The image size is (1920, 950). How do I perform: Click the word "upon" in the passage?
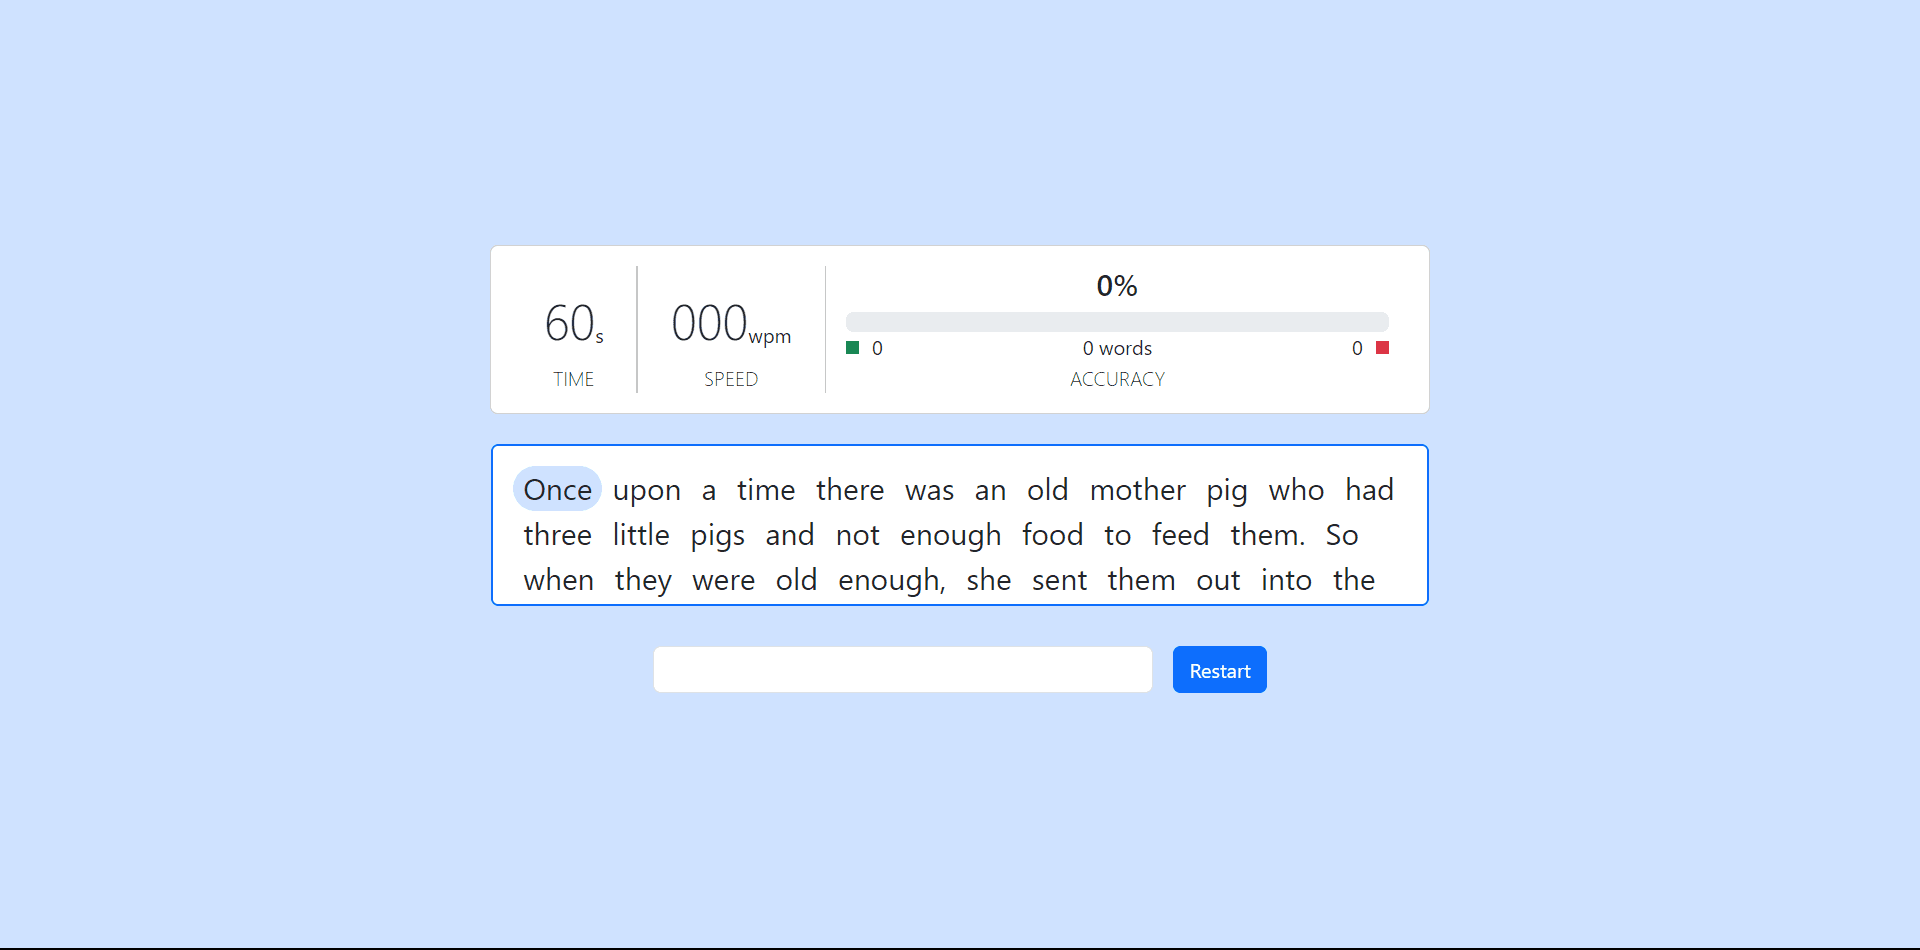click(x=646, y=490)
